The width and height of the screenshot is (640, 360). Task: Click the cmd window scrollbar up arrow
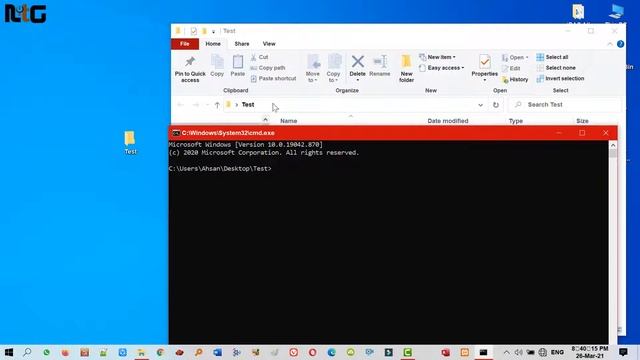(x=613, y=145)
